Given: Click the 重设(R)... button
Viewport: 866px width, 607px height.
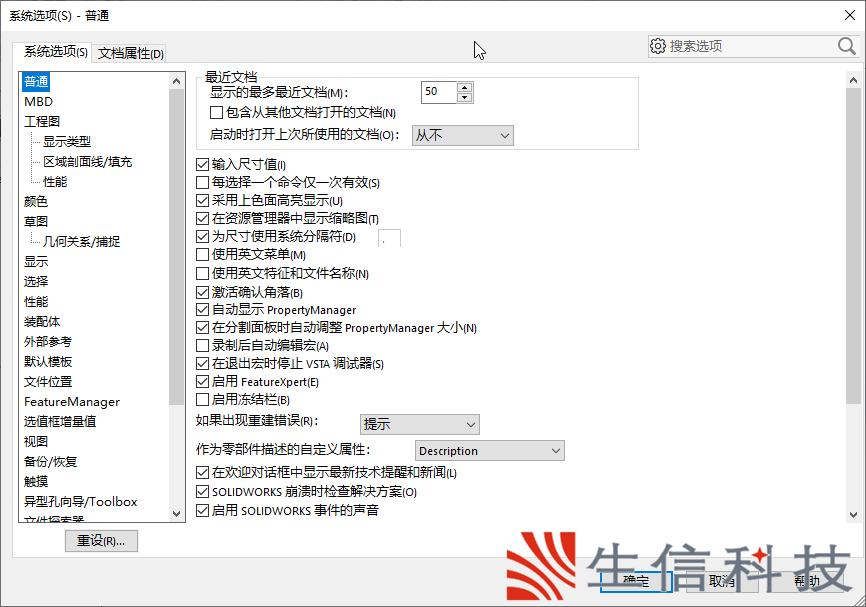Looking at the screenshot, I should pos(101,541).
